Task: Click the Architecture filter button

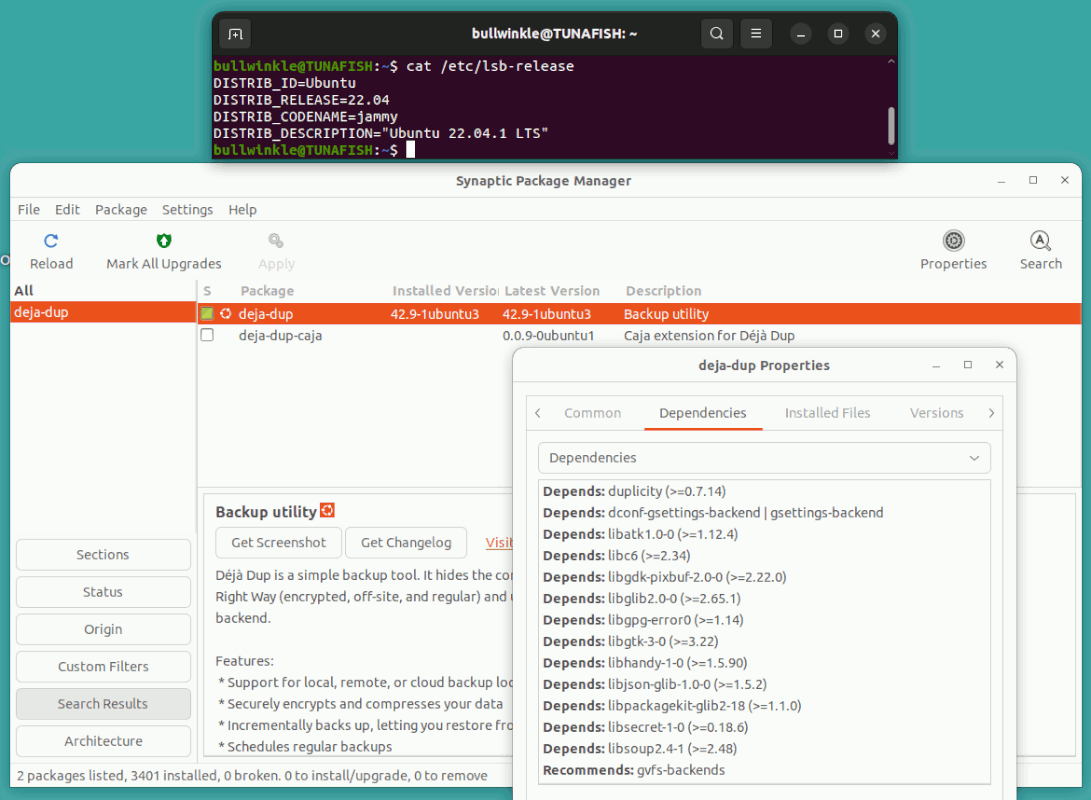Action: (103, 741)
